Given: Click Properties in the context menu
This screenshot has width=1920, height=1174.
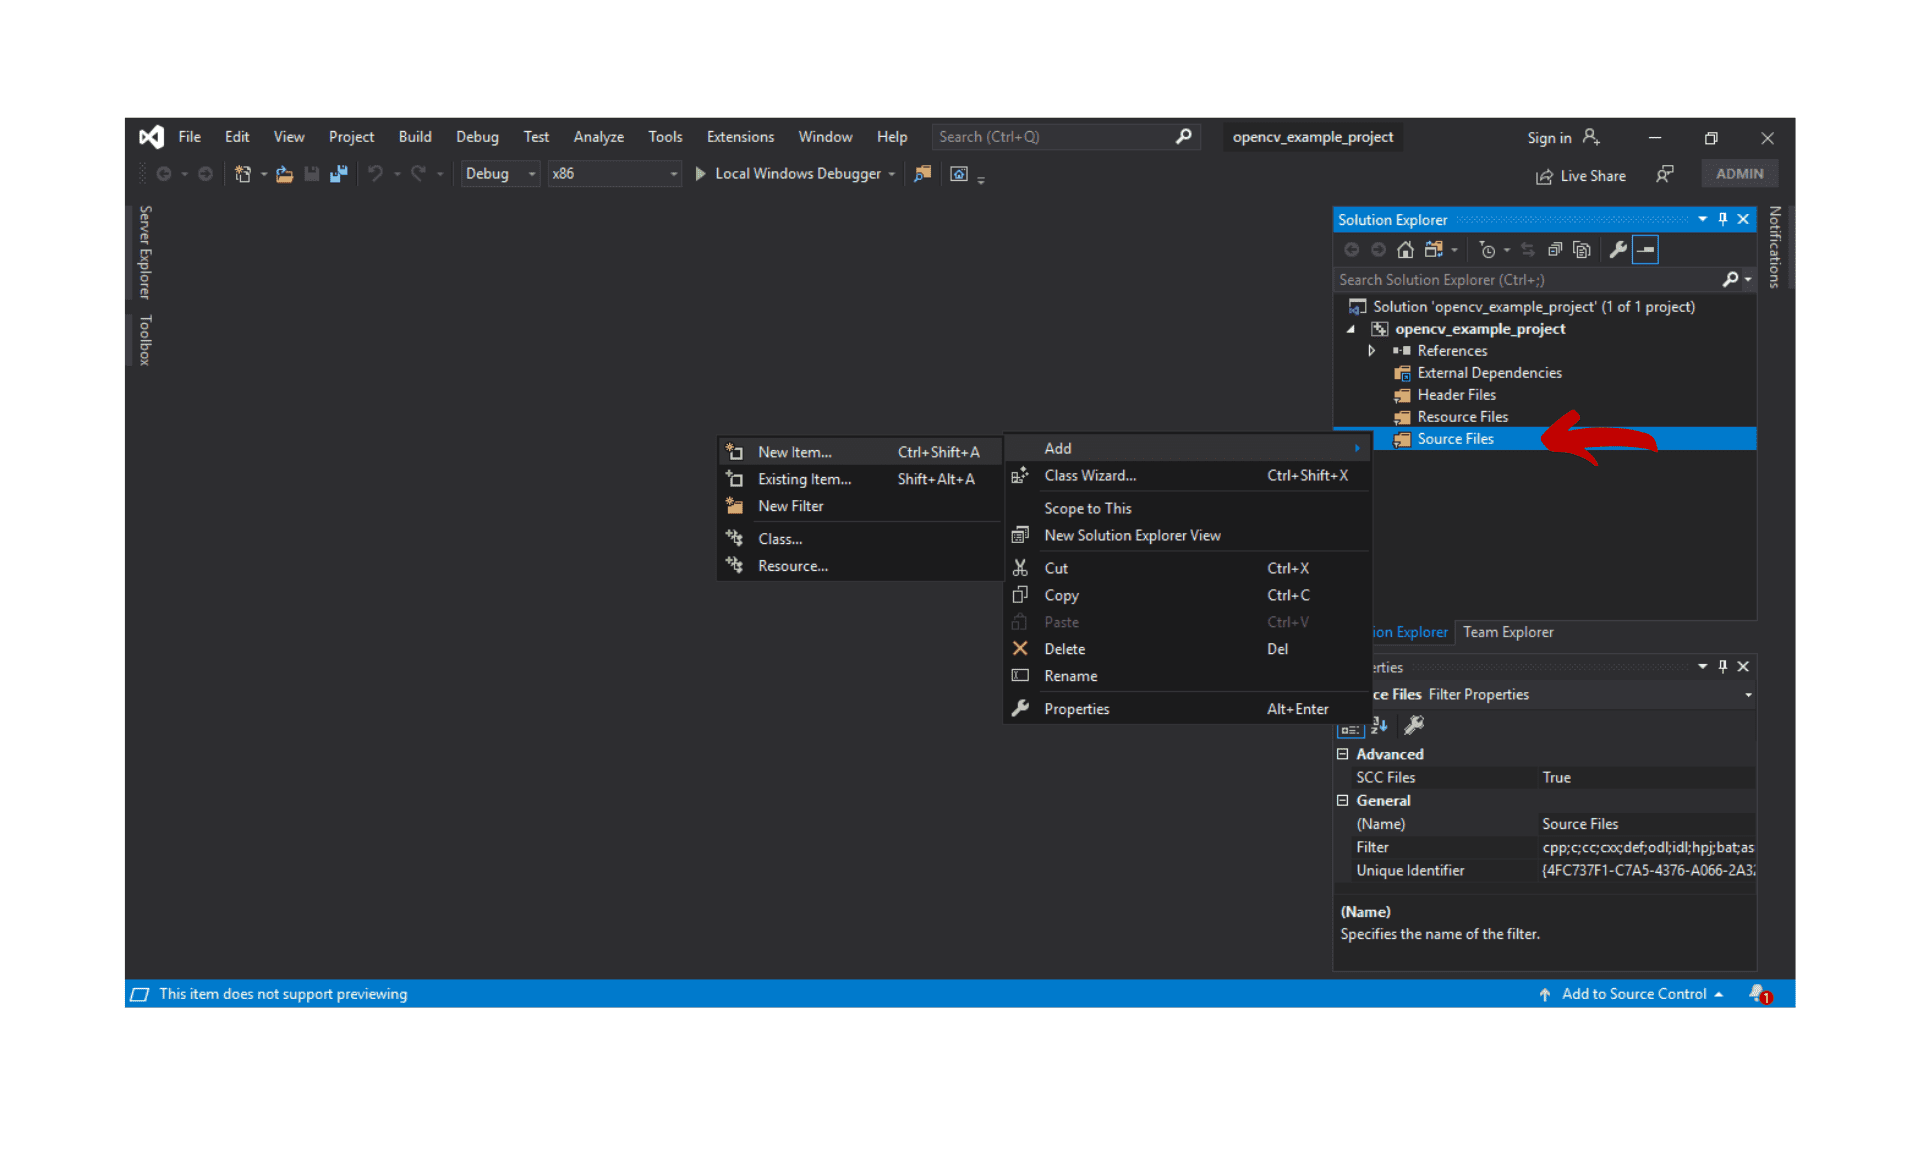Looking at the screenshot, I should pyautogui.click(x=1187, y=709).
